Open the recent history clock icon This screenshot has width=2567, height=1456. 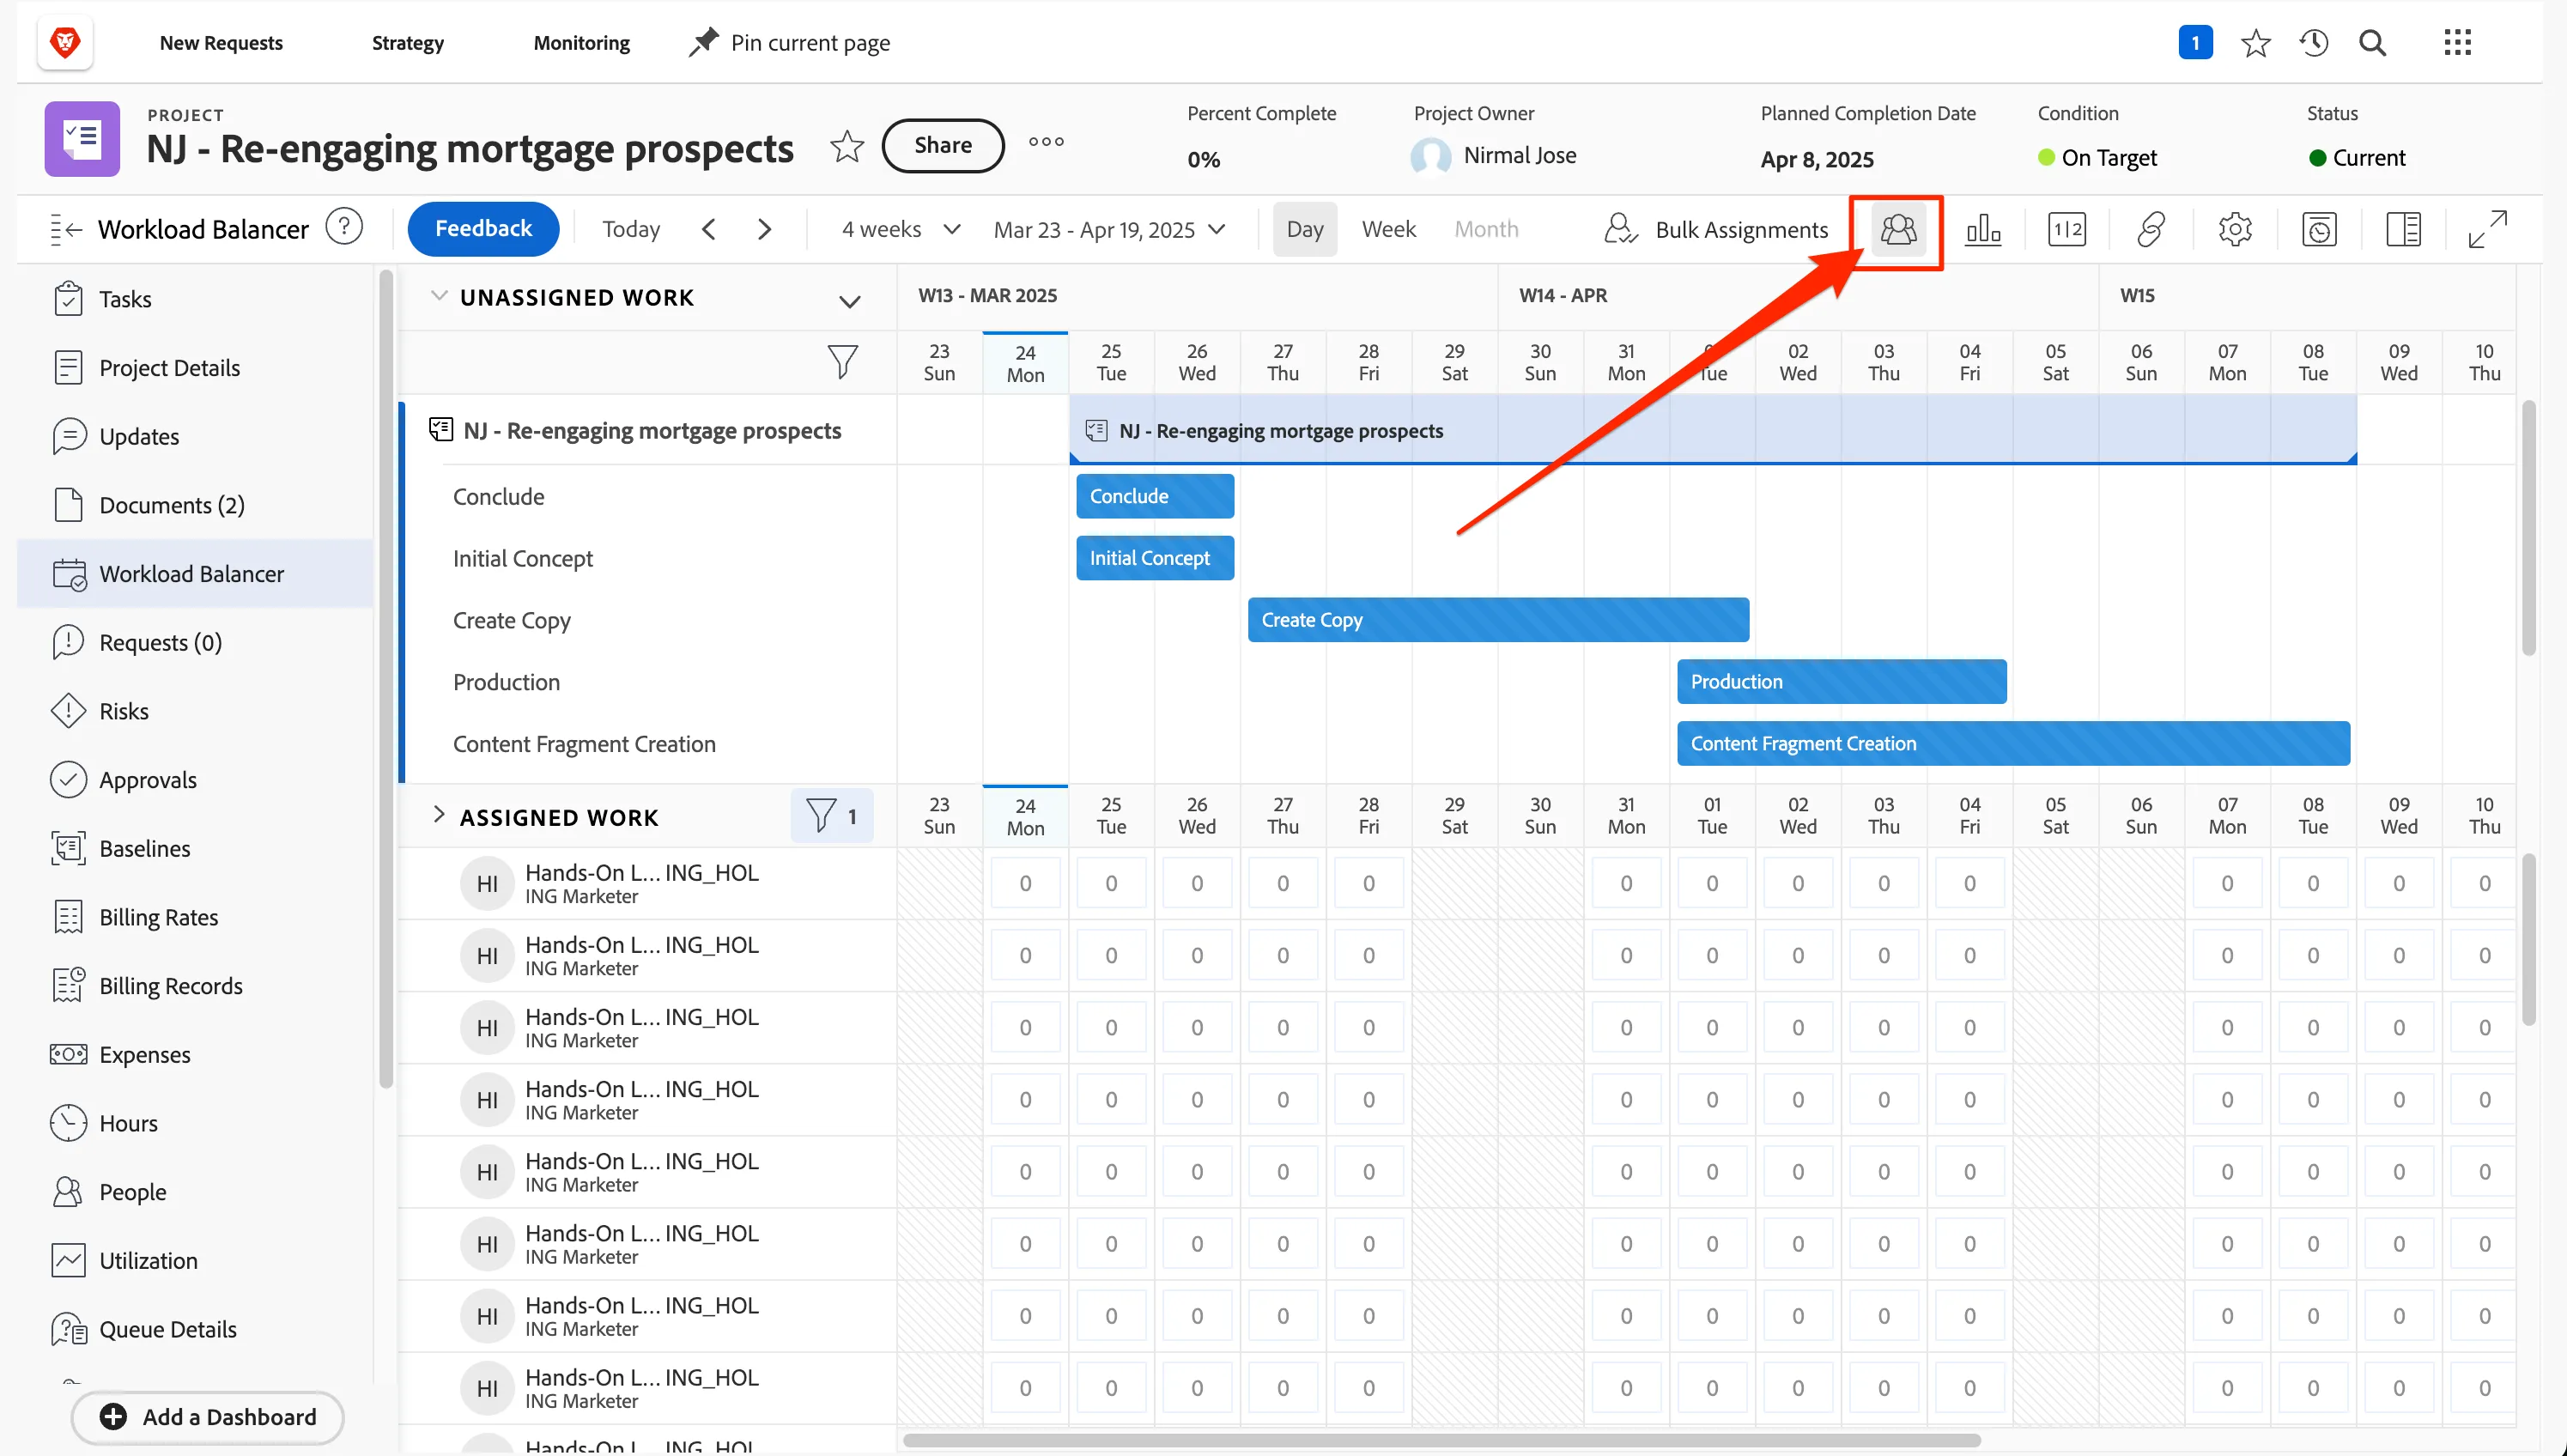pyautogui.click(x=2313, y=43)
